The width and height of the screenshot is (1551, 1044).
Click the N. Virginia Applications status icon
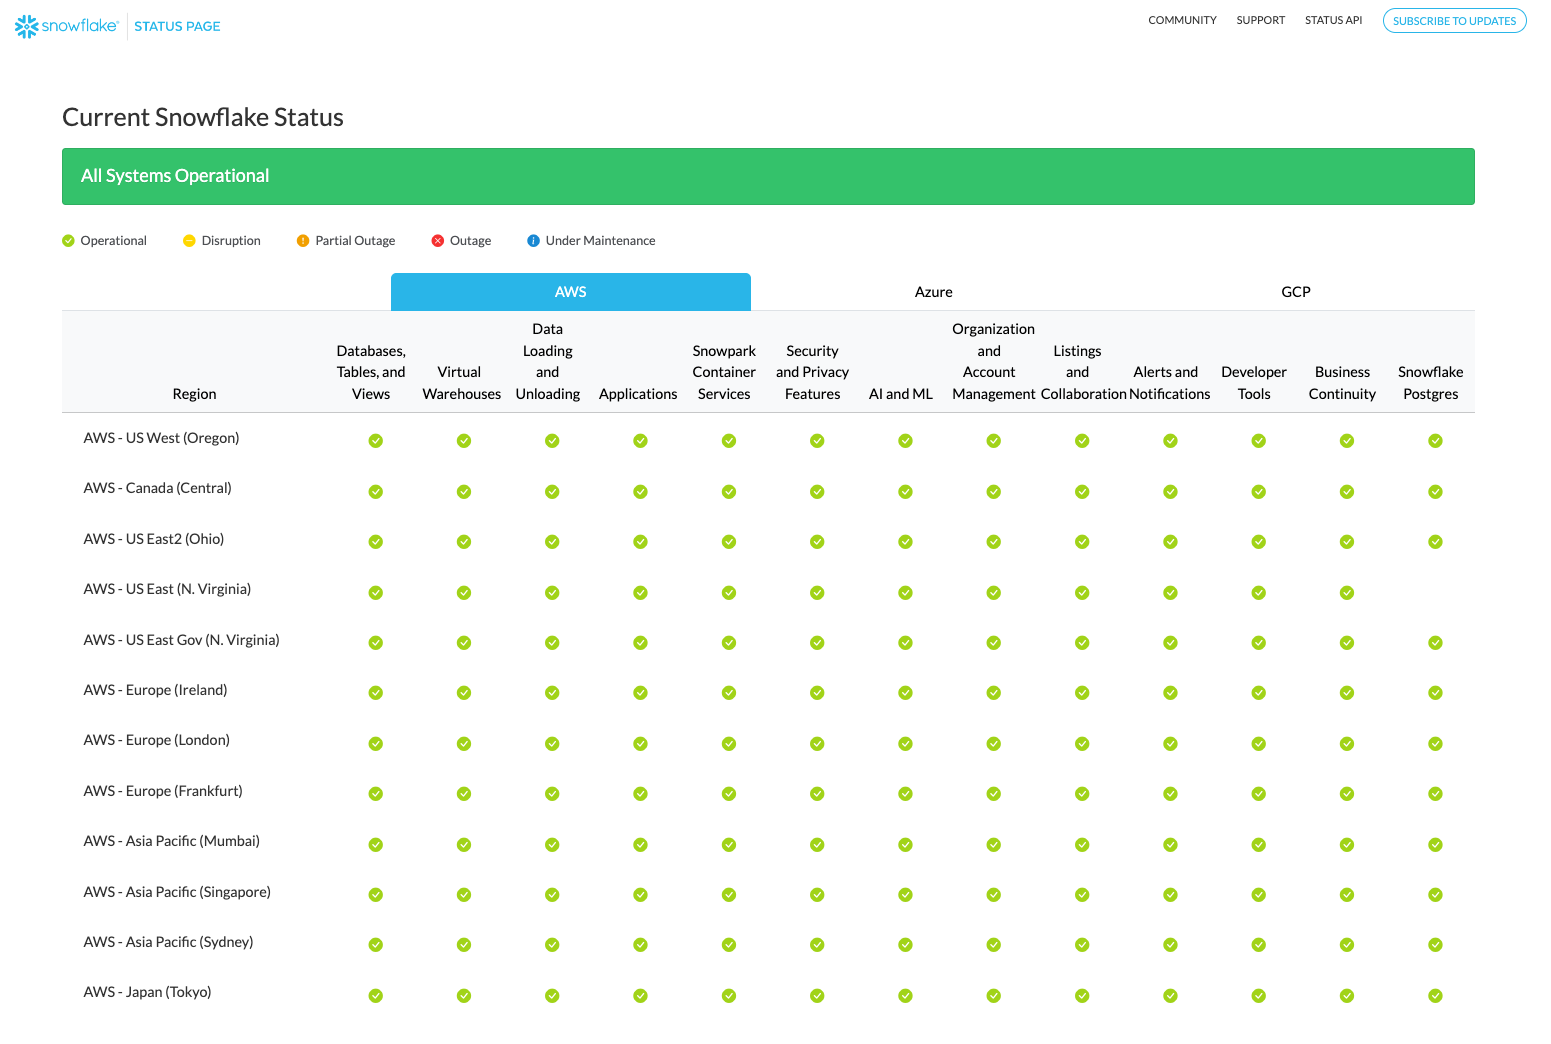[640, 592]
